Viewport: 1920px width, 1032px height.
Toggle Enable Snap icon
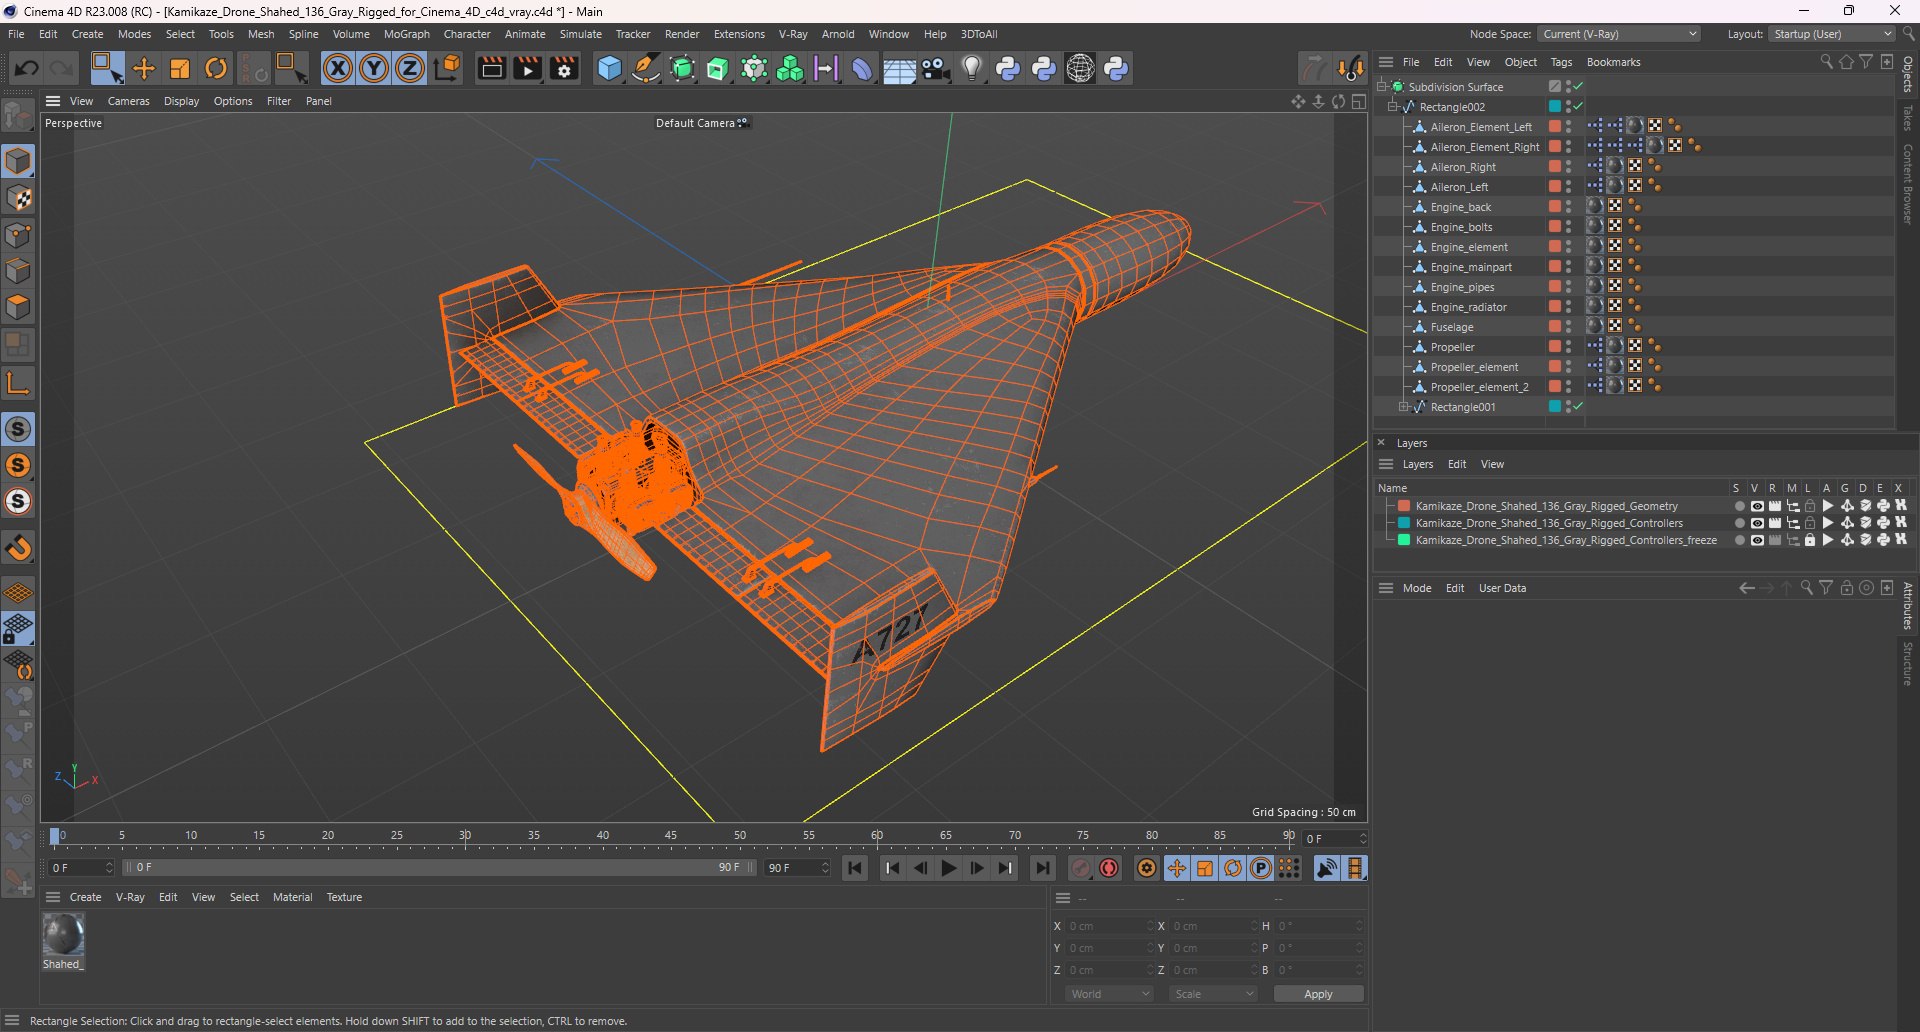click(18, 429)
